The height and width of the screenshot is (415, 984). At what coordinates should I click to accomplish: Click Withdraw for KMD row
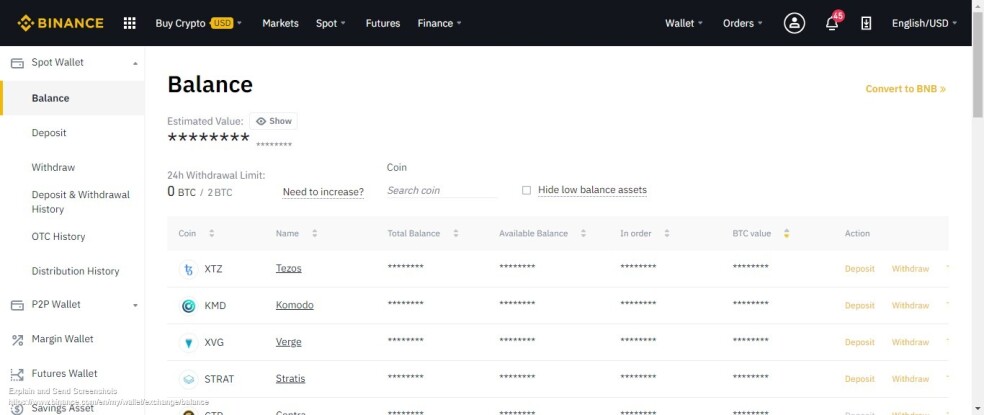point(910,306)
